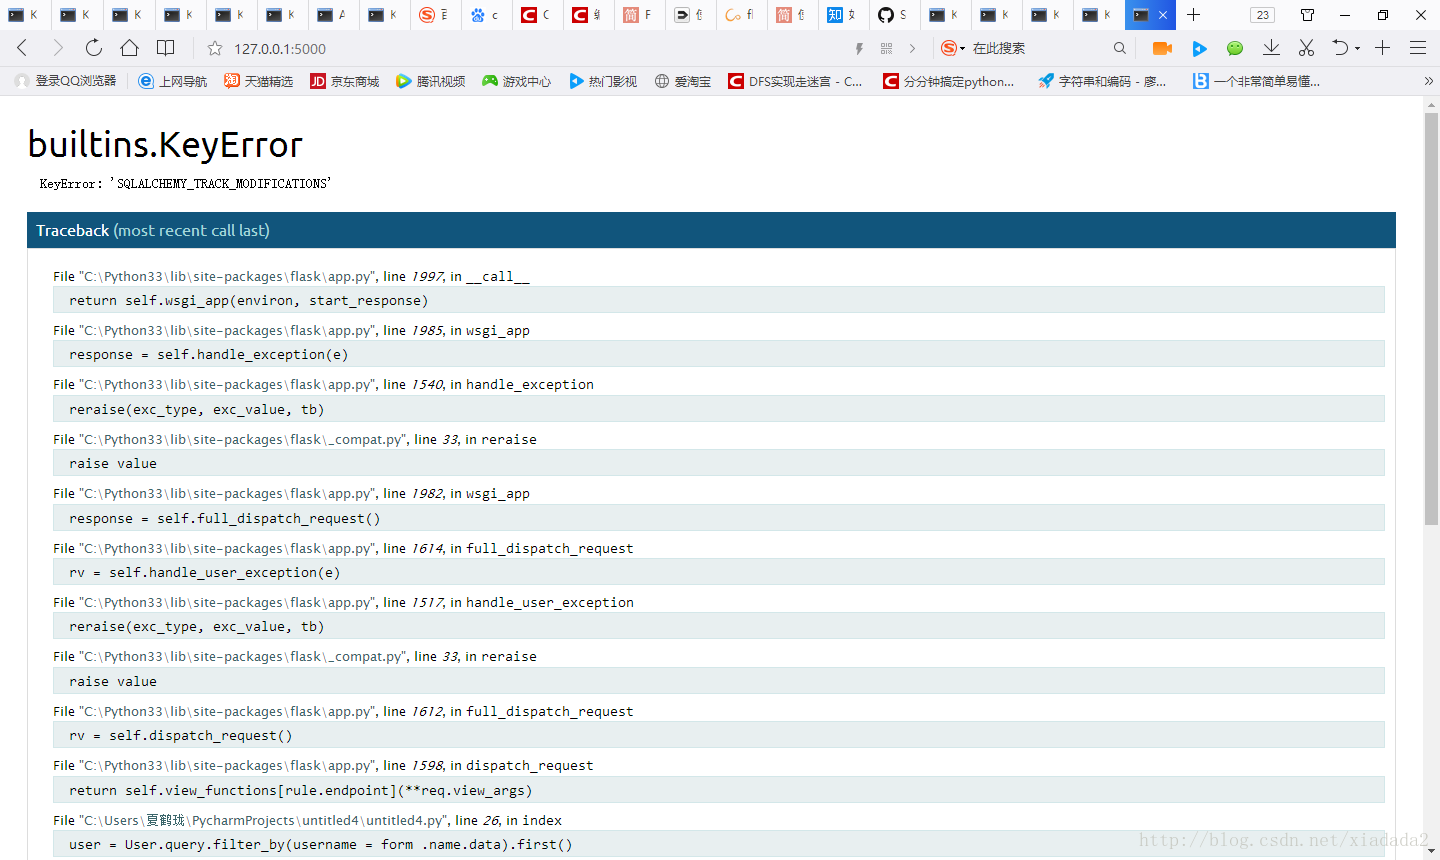Viewport: 1440px width, 860px height.
Task: Open the 天猫精选 bookmark
Action: (x=258, y=81)
